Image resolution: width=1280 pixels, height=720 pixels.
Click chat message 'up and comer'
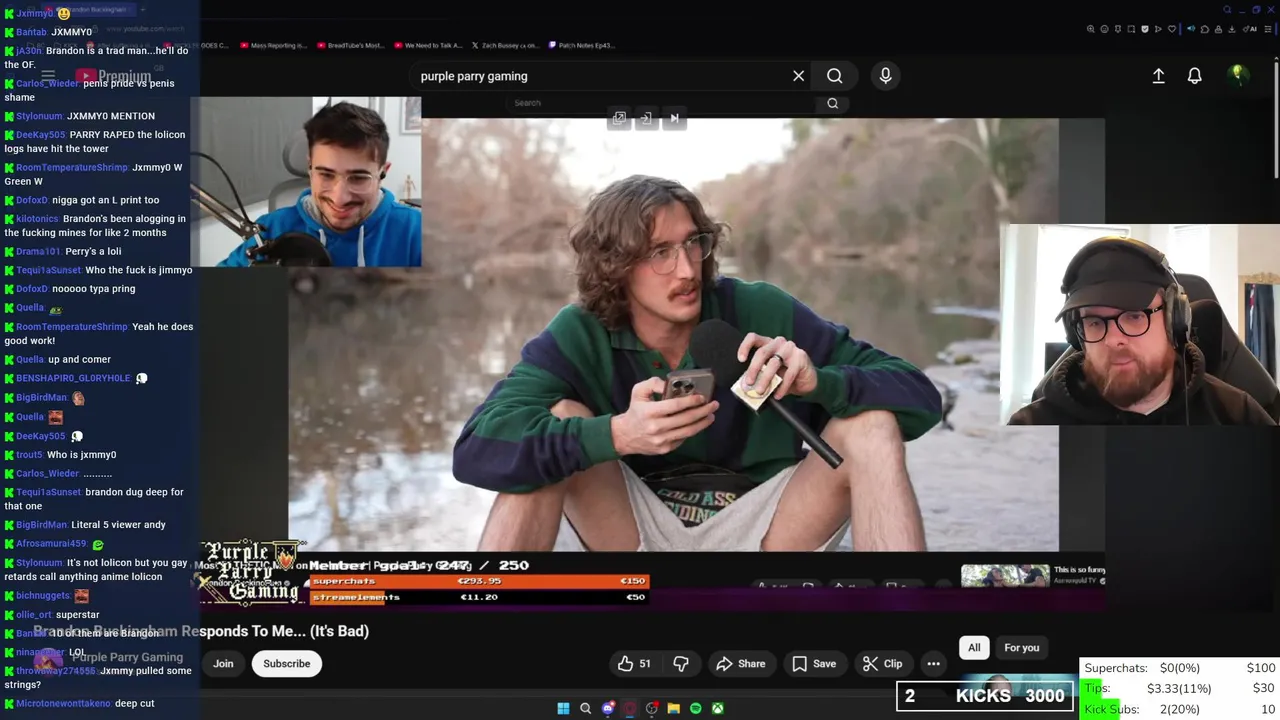coord(79,360)
